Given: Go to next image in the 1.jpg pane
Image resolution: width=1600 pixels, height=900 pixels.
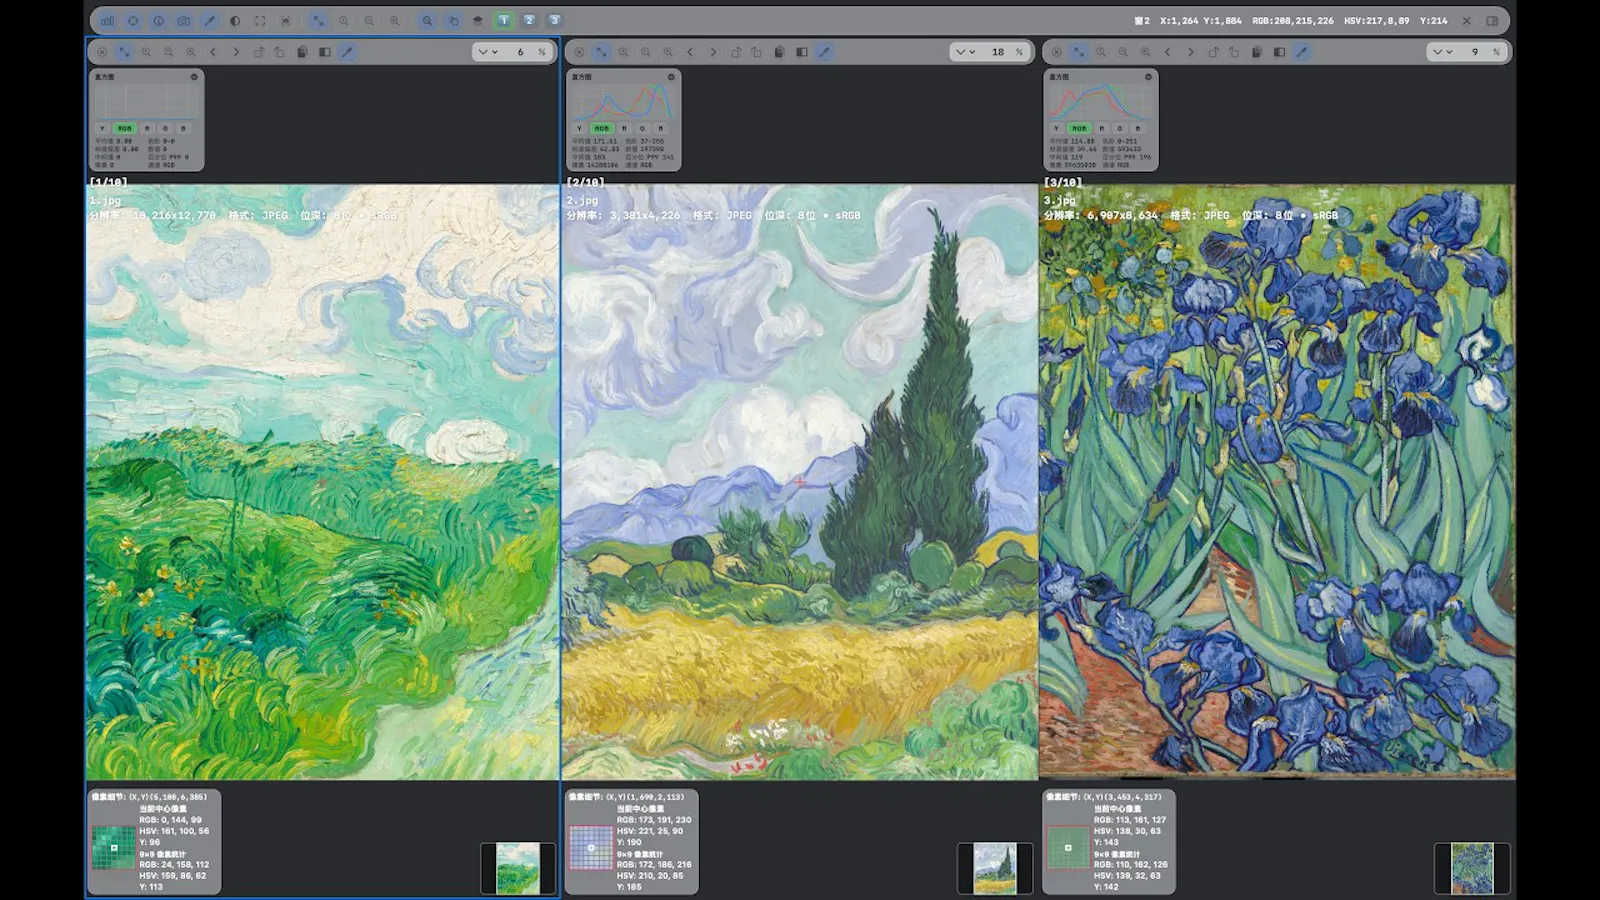Looking at the screenshot, I should (x=236, y=52).
